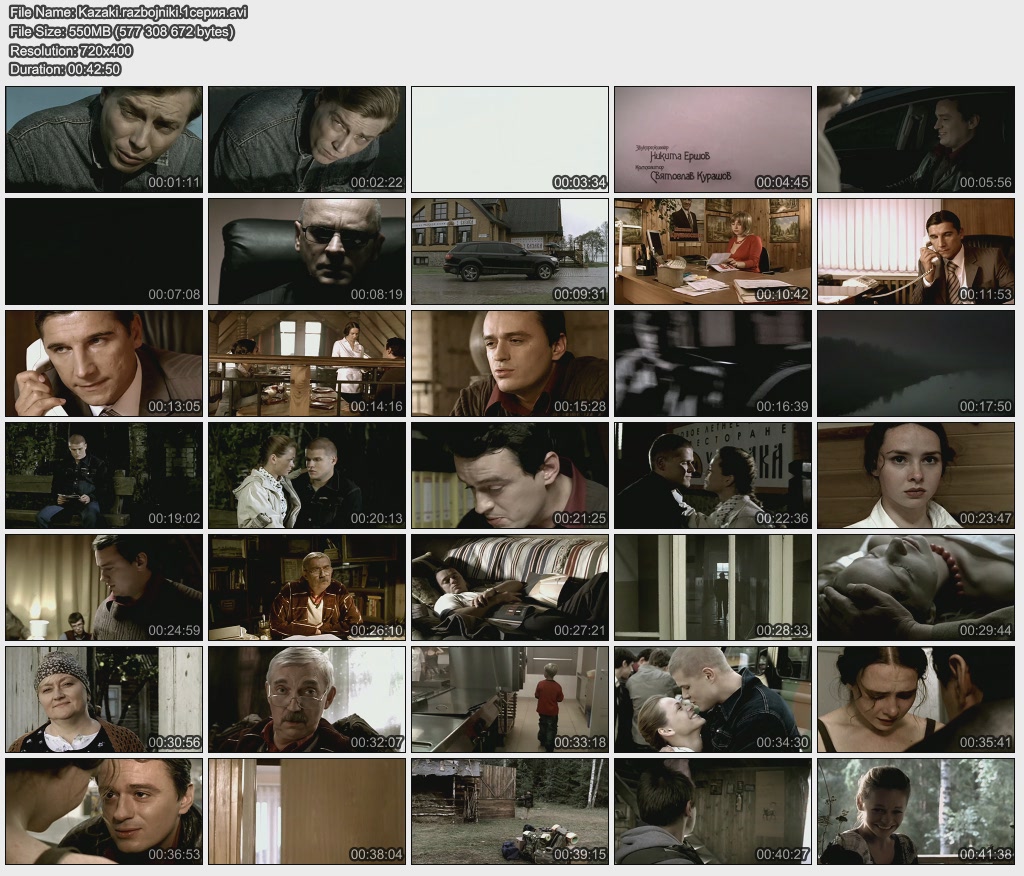1024x876 pixels.
Task: Click the Resolution 720x400 line
Action: pos(71,50)
